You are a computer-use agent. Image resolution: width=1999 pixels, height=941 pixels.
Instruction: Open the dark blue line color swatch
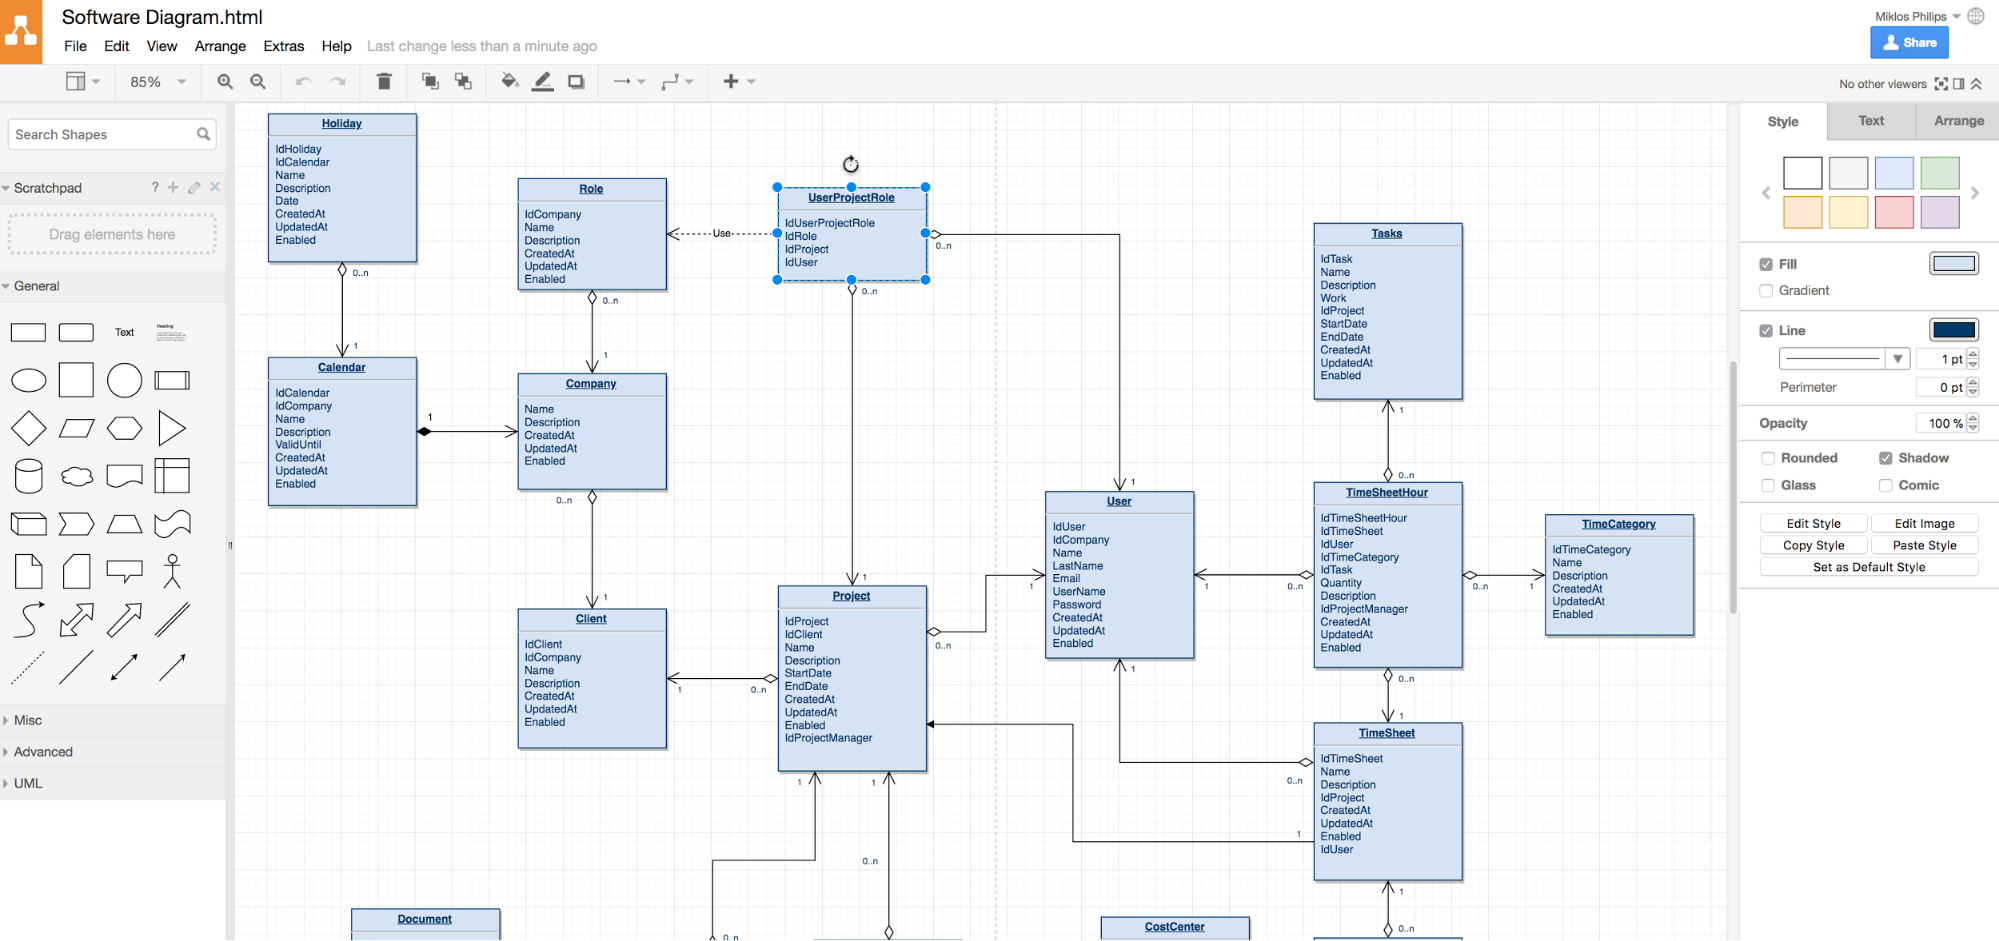click(x=1954, y=331)
